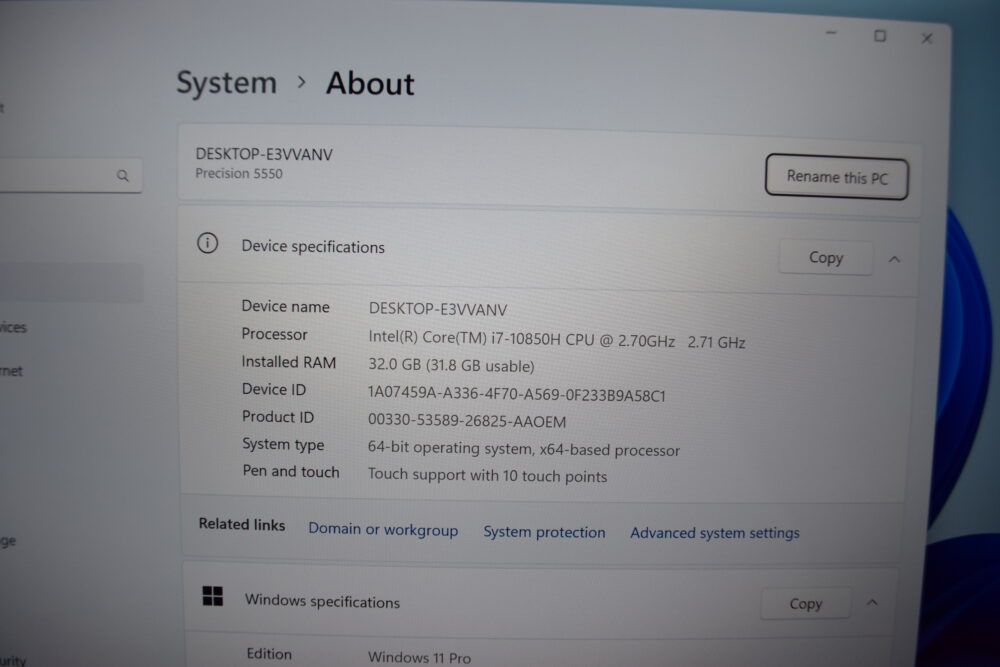Image resolution: width=1000 pixels, height=667 pixels.
Task: Click the search magnifier icon in the sidebar
Action: pyautogui.click(x=122, y=175)
